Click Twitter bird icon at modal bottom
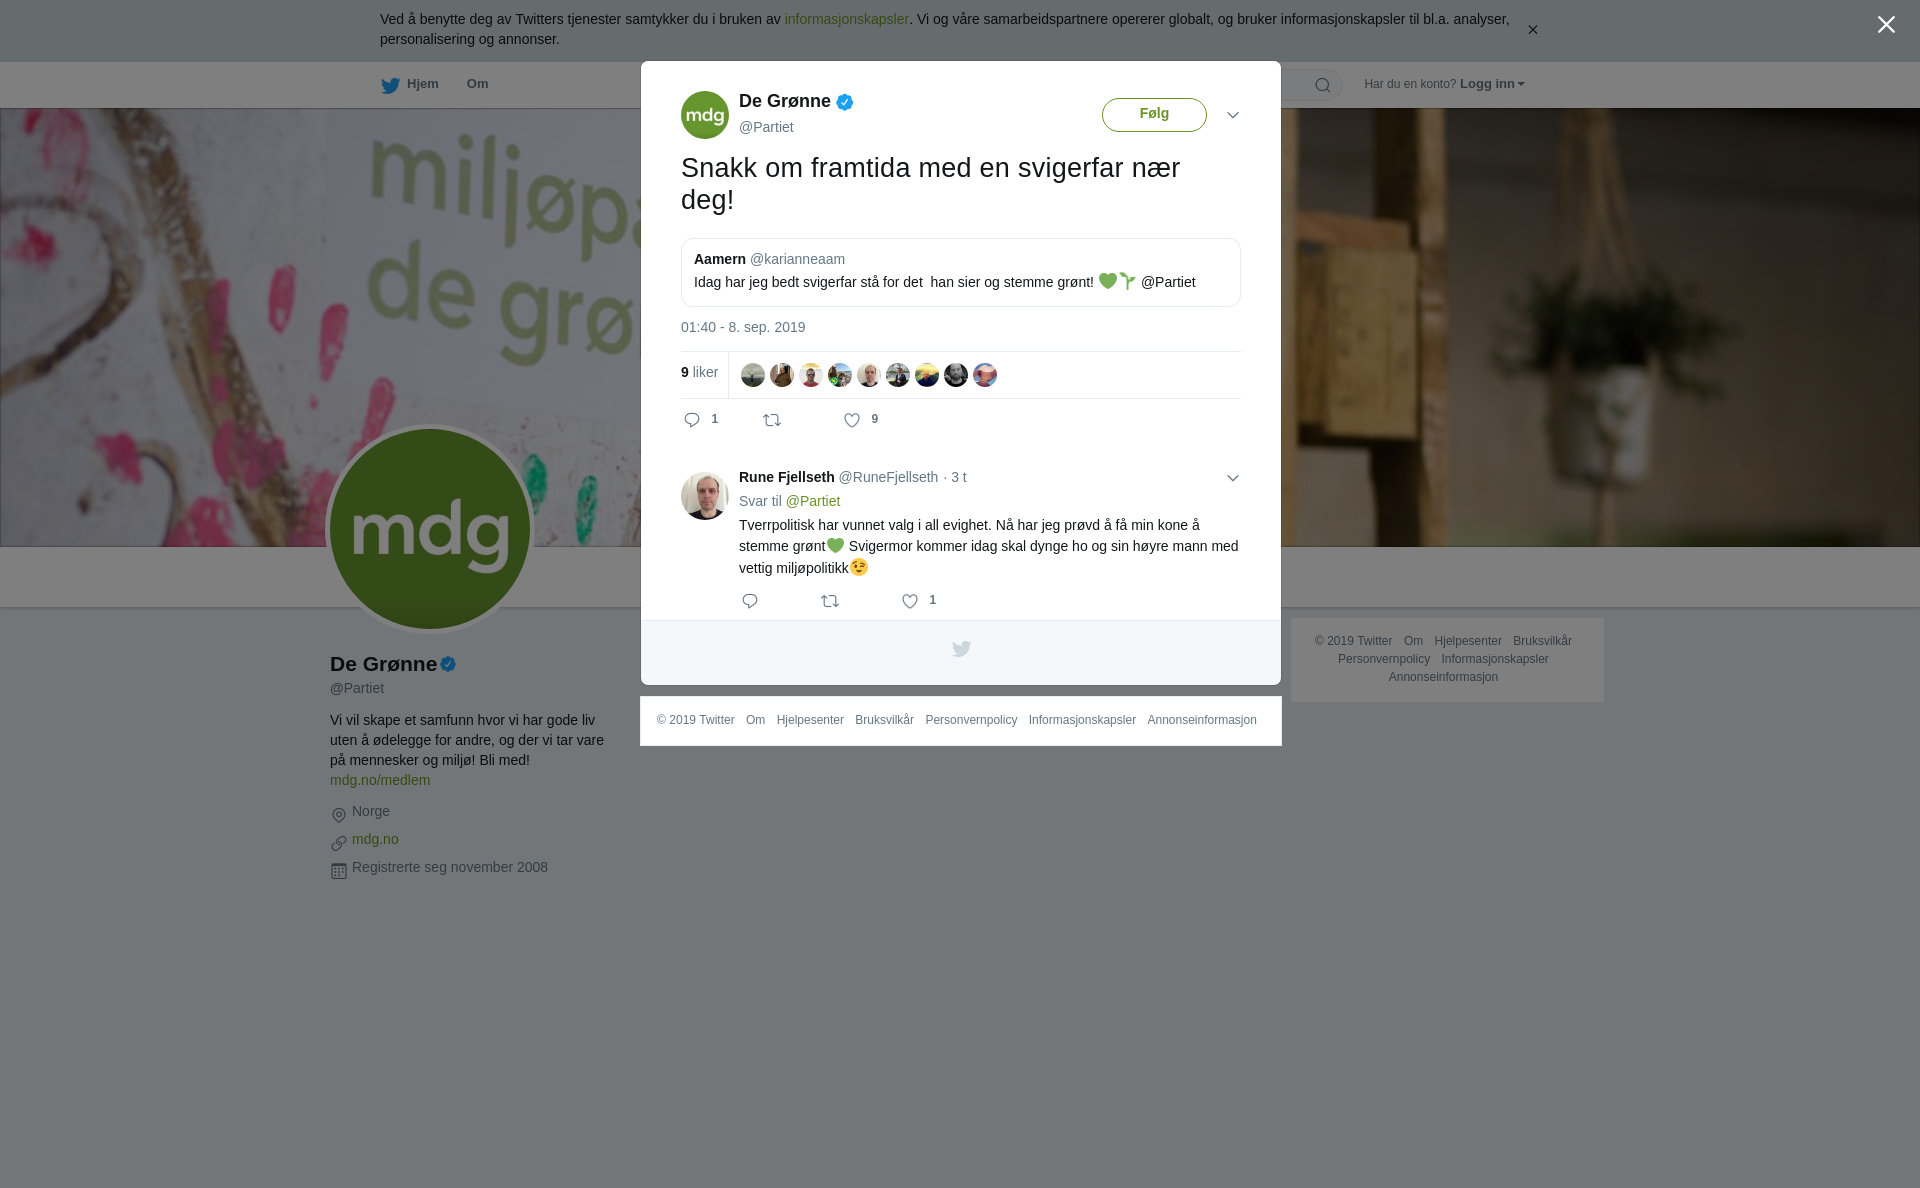This screenshot has width=1920, height=1188. tap(961, 649)
